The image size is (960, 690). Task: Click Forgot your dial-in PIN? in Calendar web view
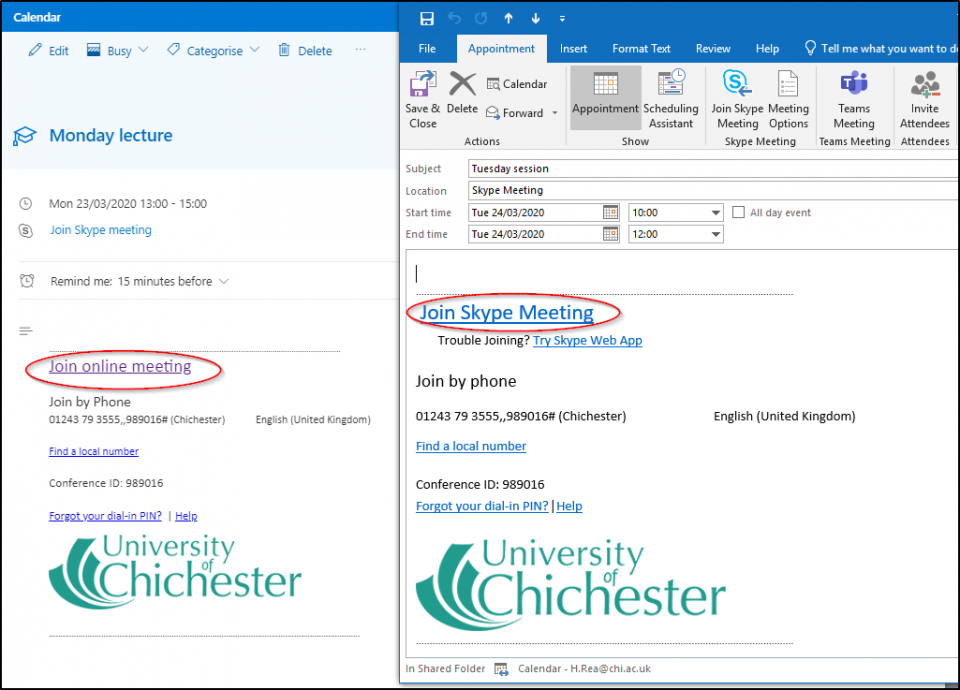click(105, 516)
